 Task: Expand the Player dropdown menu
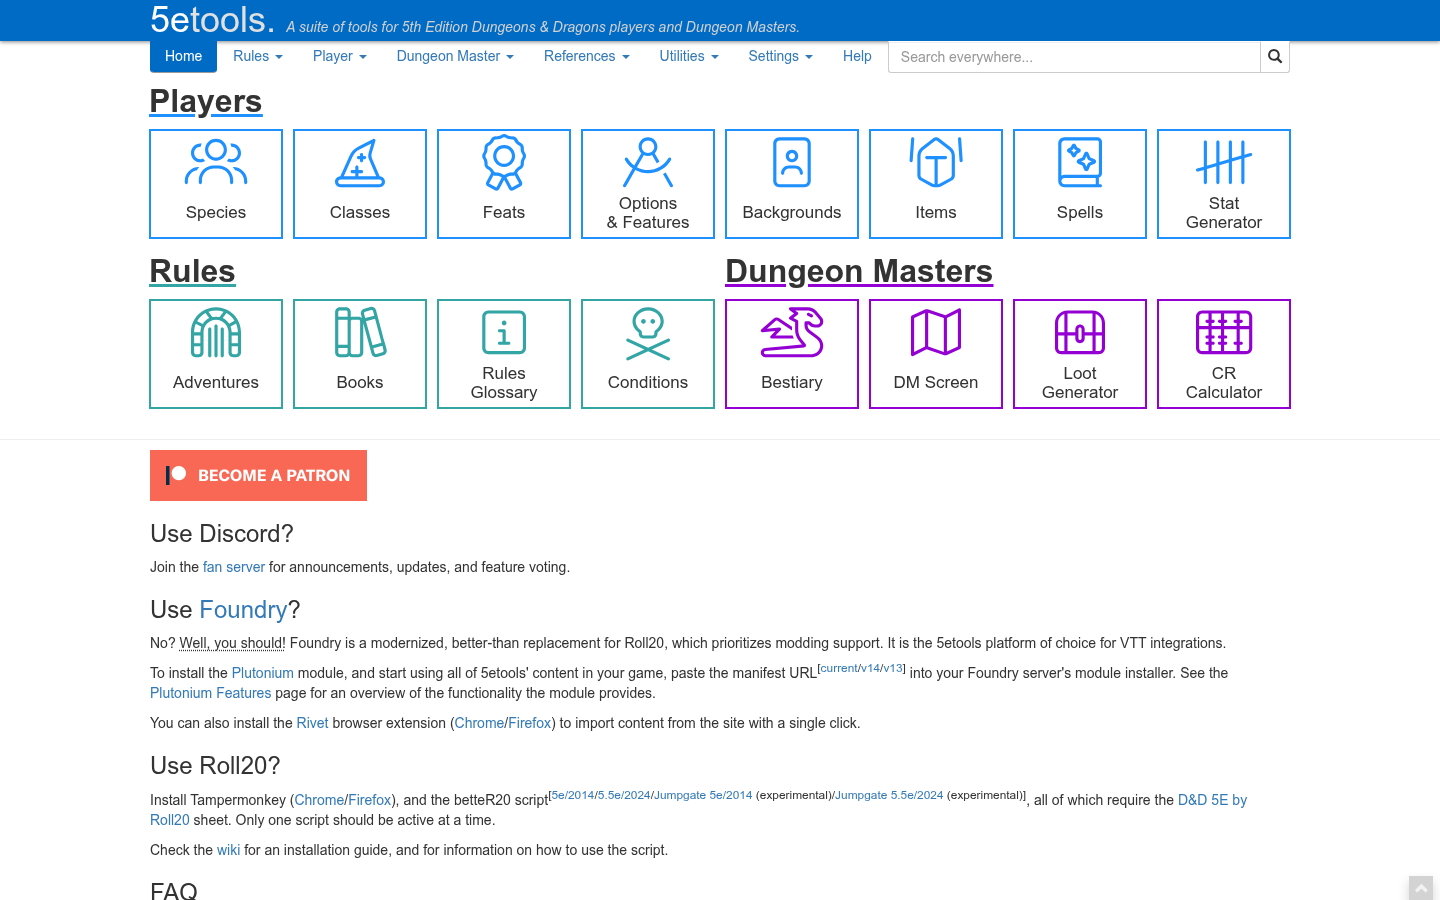pyautogui.click(x=340, y=57)
